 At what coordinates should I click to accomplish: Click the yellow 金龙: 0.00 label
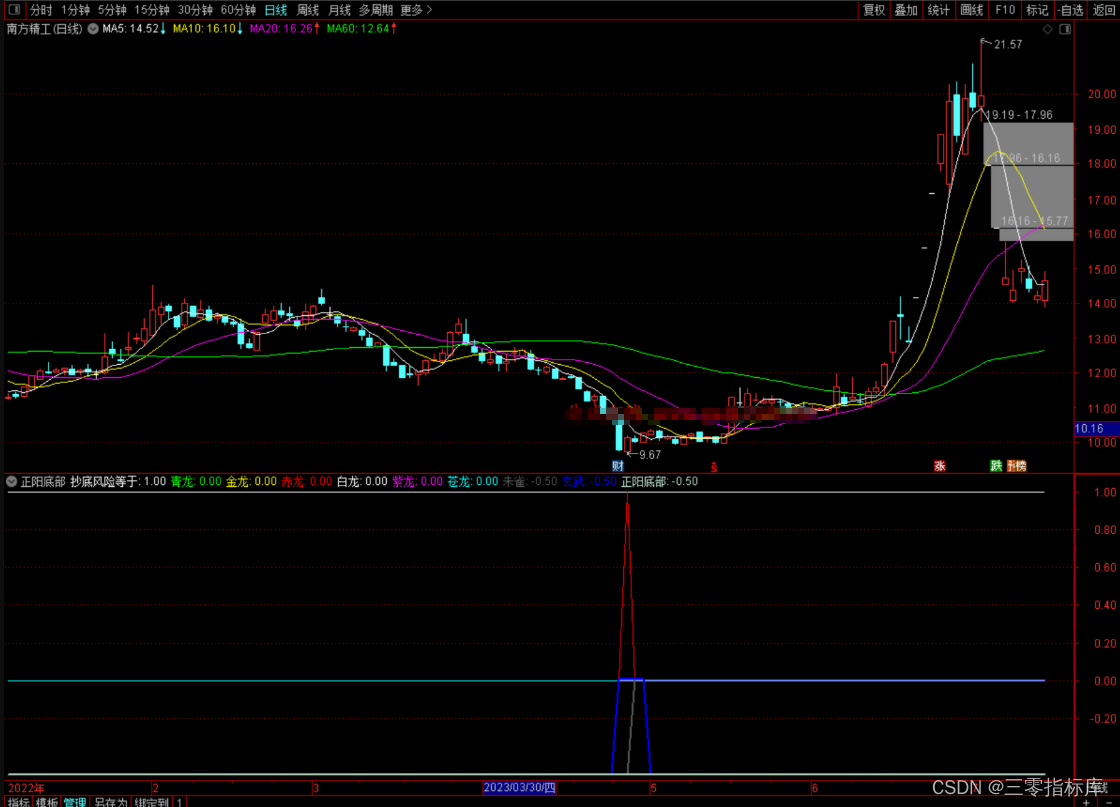point(251,481)
